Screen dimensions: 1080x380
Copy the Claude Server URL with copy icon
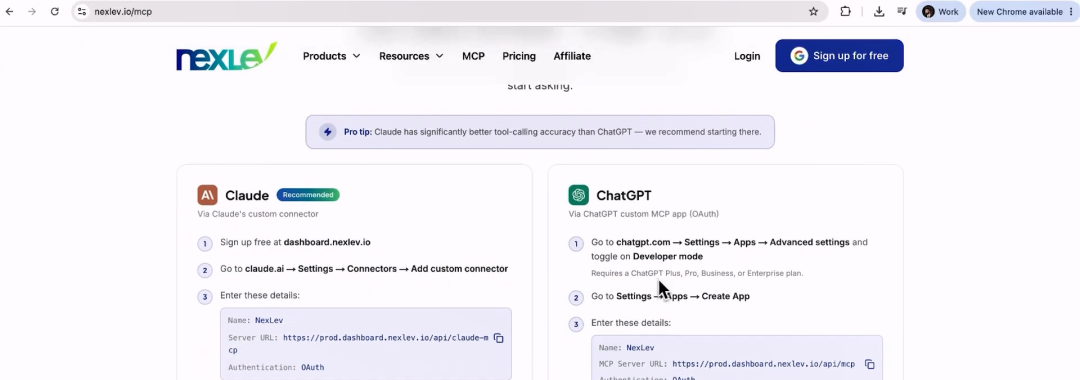coord(499,338)
